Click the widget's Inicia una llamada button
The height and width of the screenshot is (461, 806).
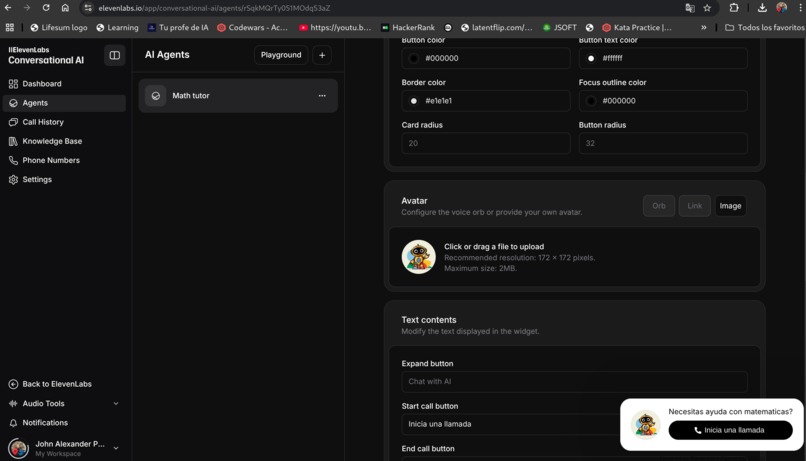coord(730,430)
